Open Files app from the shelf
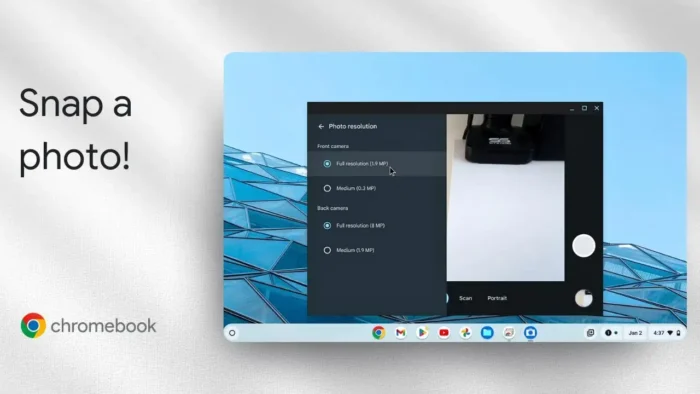This screenshot has width=700, height=394. (x=487, y=333)
